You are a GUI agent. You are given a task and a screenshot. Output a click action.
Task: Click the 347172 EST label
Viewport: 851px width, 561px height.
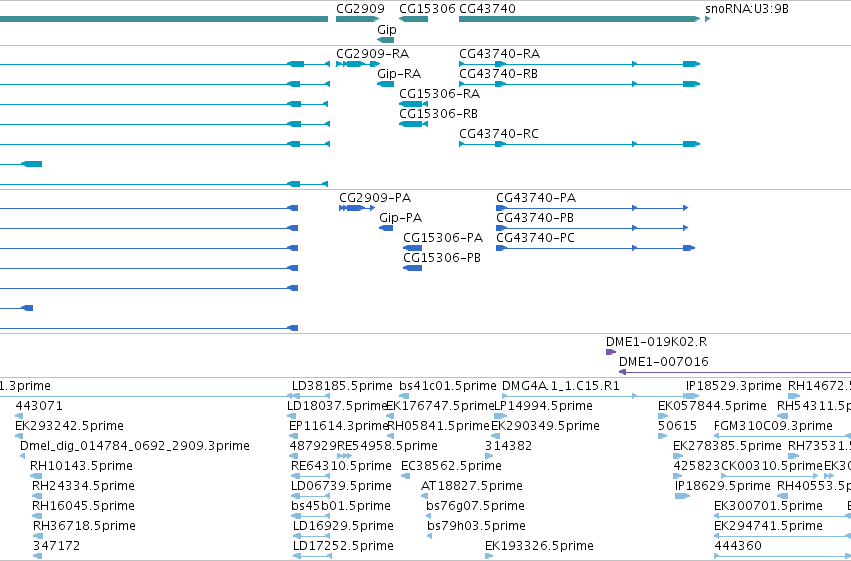click(x=56, y=546)
